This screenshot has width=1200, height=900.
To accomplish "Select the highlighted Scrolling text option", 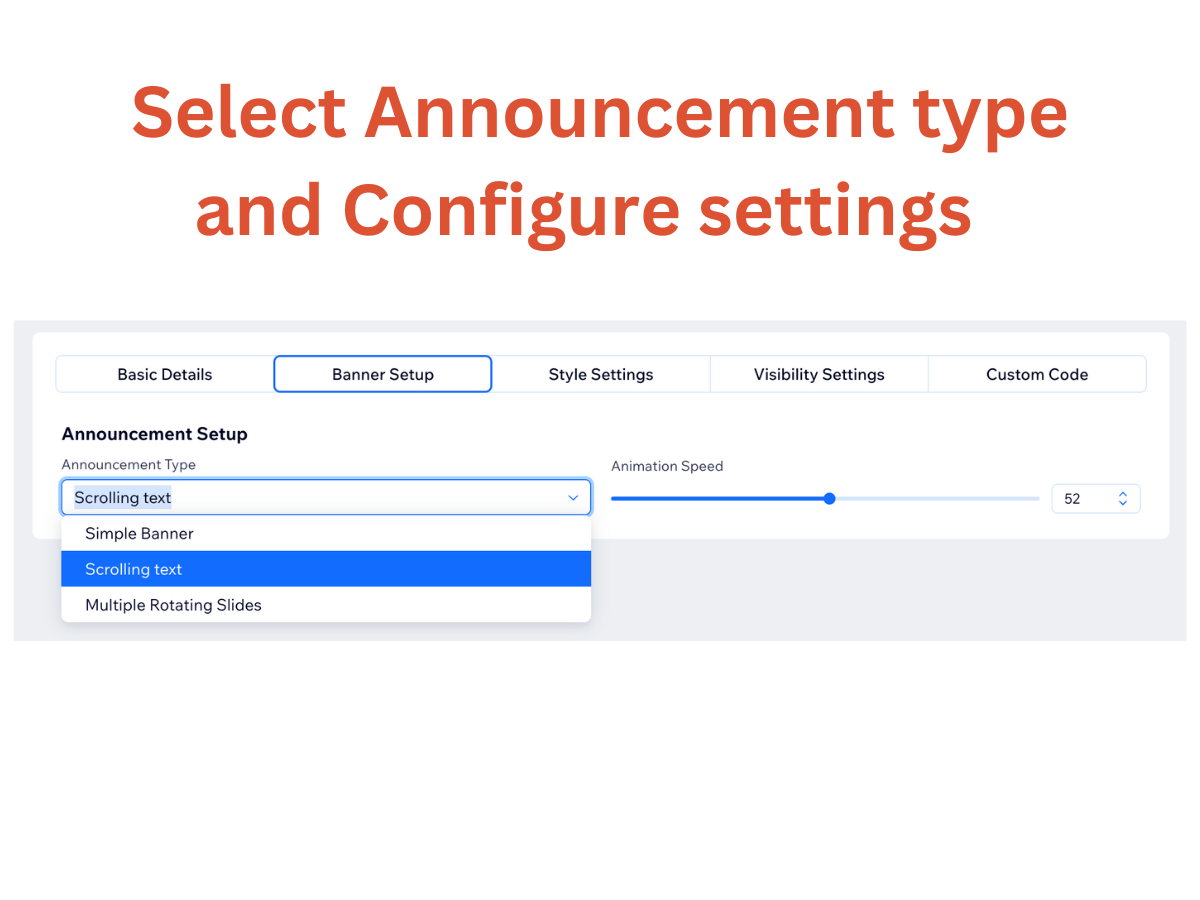I will click(x=326, y=569).
